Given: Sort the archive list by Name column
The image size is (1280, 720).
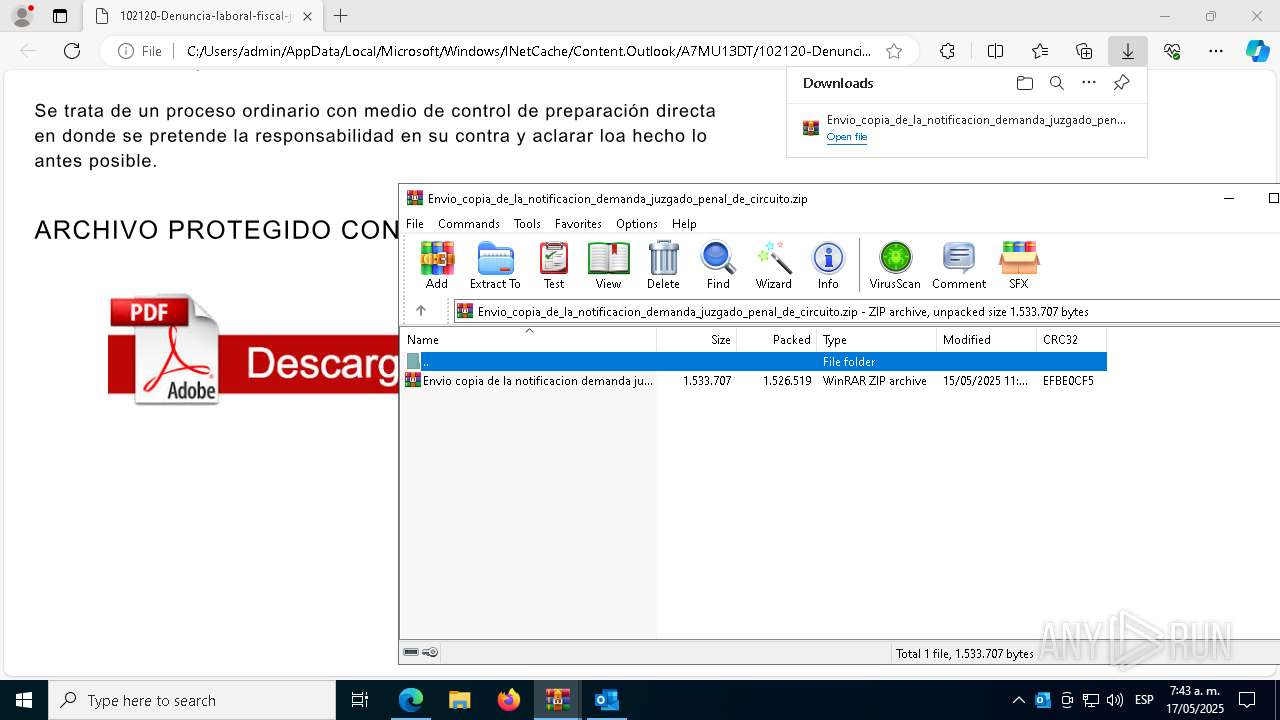Looking at the screenshot, I should (x=528, y=340).
